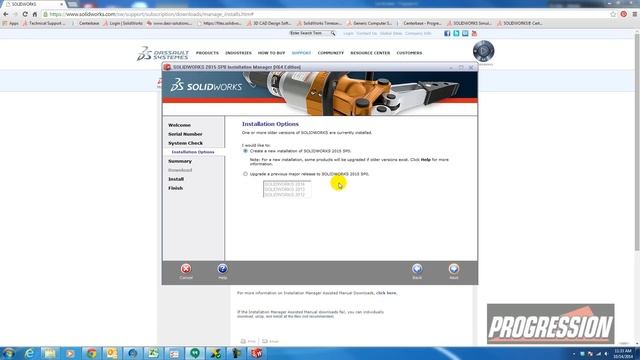The height and width of the screenshot is (360, 640).
Task: Select the Install step in sidebar
Action: (x=176, y=179)
